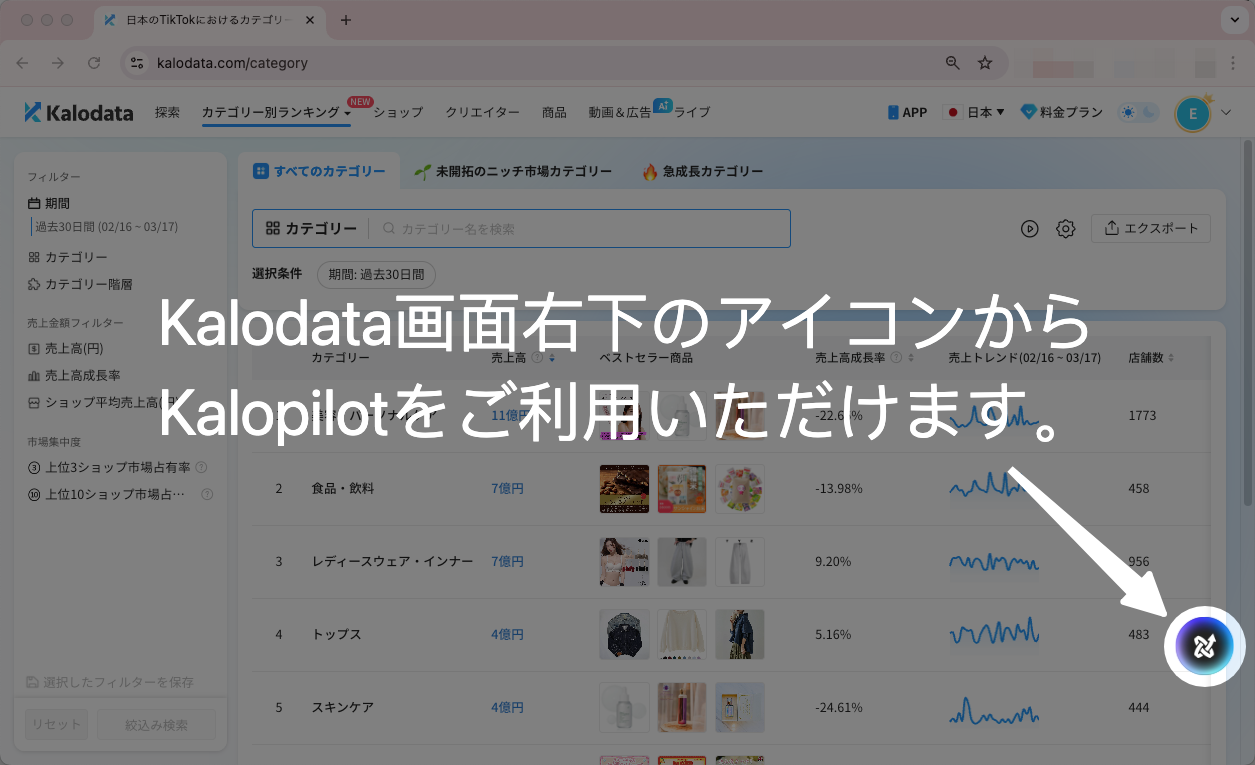This screenshot has width=1255, height=765.
Task: Click help icon beside 上位10ショップ市場占有率
Action: 207,494
